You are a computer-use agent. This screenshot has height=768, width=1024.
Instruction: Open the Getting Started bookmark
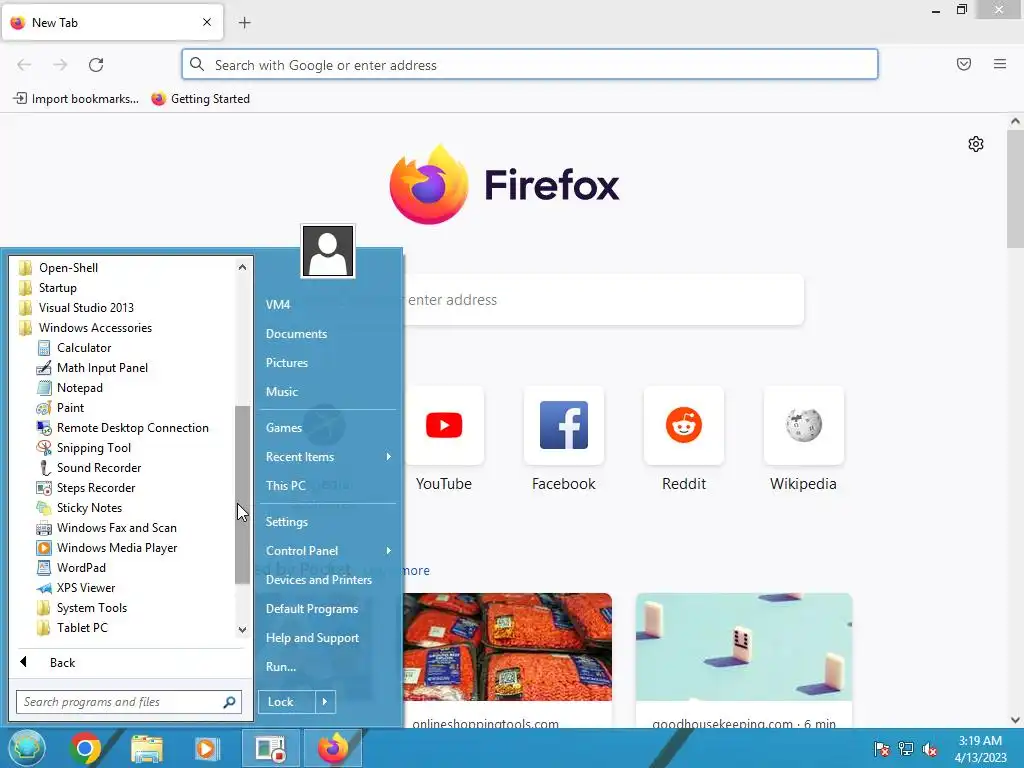coord(200,99)
